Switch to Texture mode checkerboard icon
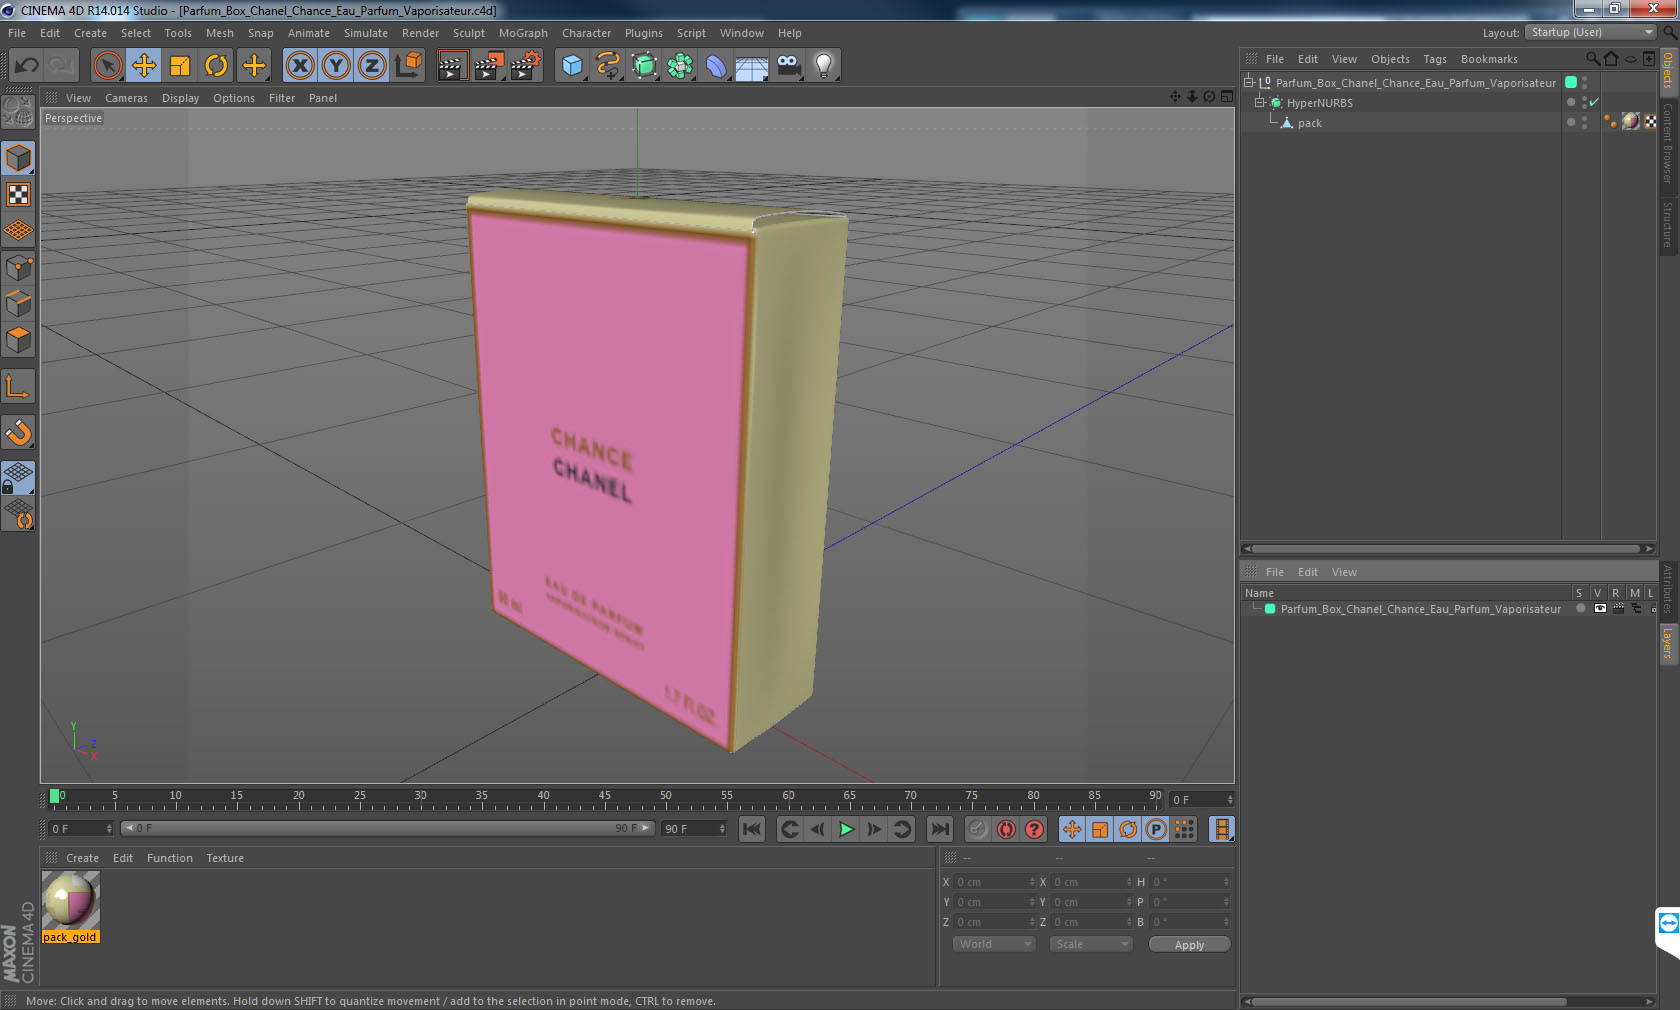 (x=18, y=195)
